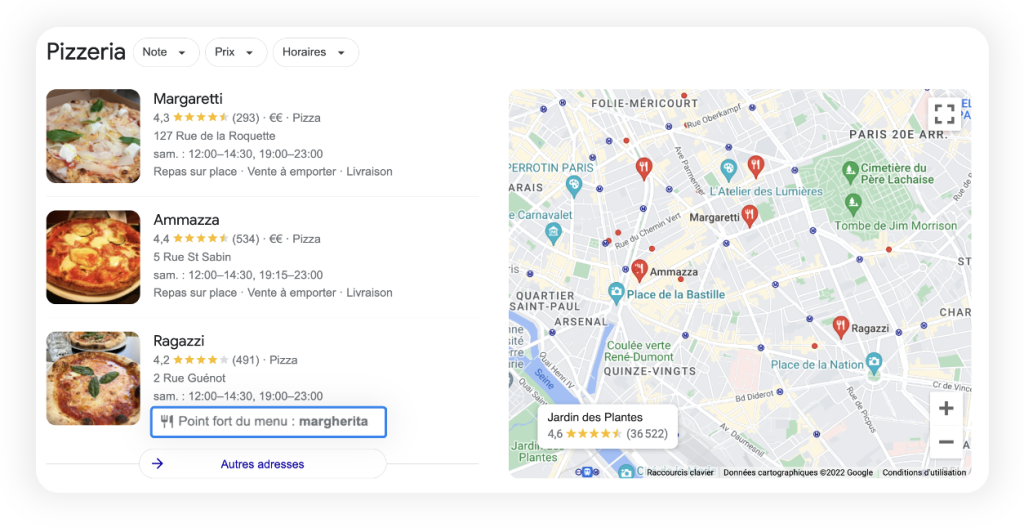1024x528 pixels.
Task: Click the fork-and-knife icon in menu highlight
Action: (x=167, y=421)
